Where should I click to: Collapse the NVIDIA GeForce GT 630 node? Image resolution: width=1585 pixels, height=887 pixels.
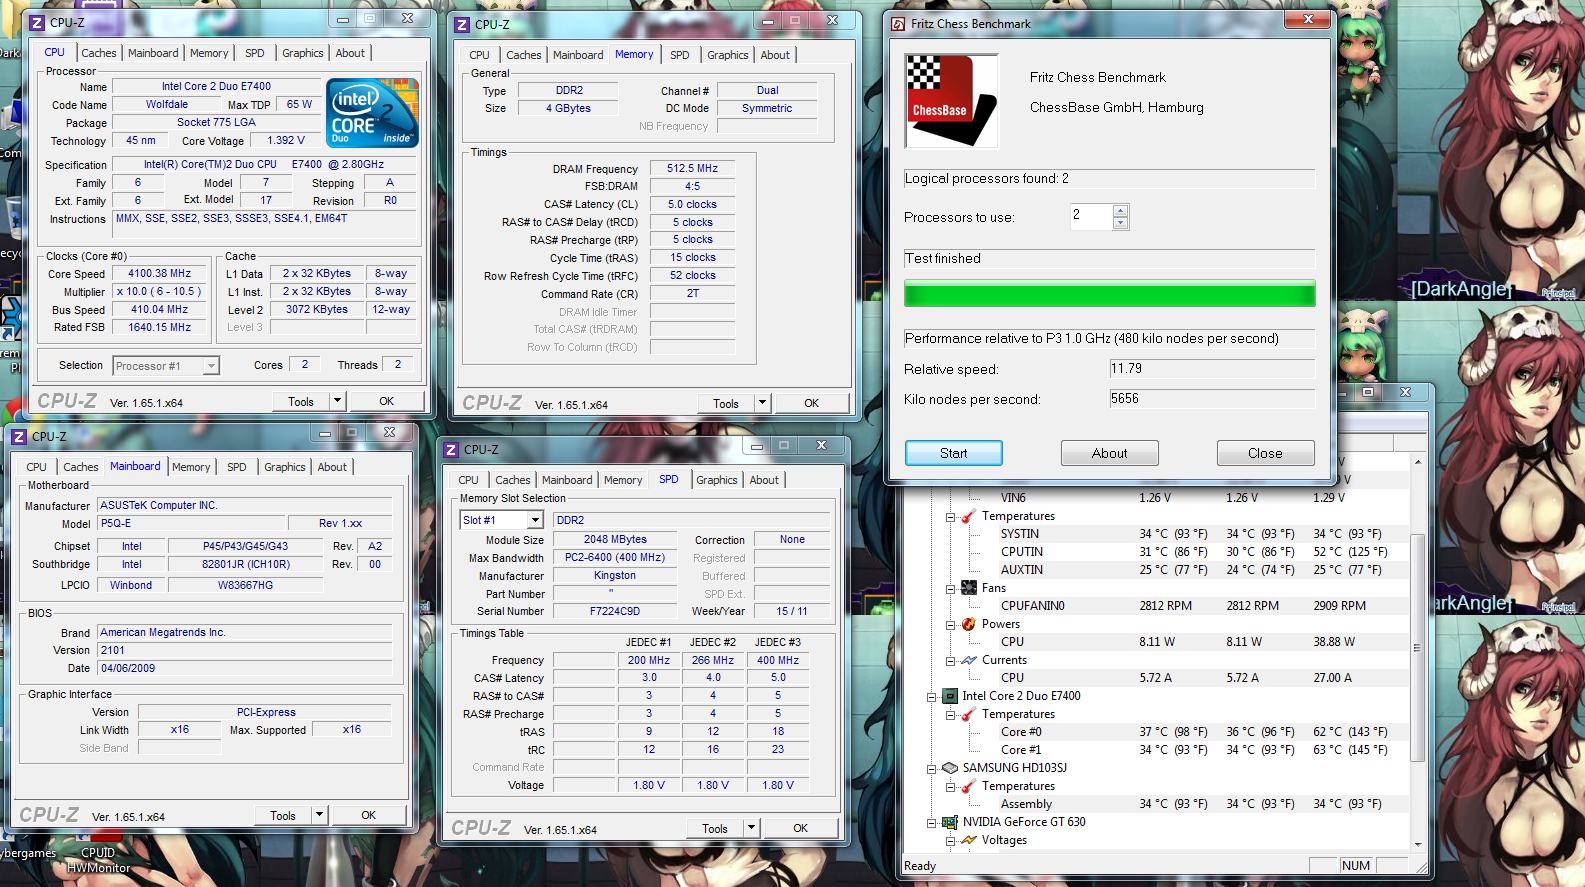(931, 823)
